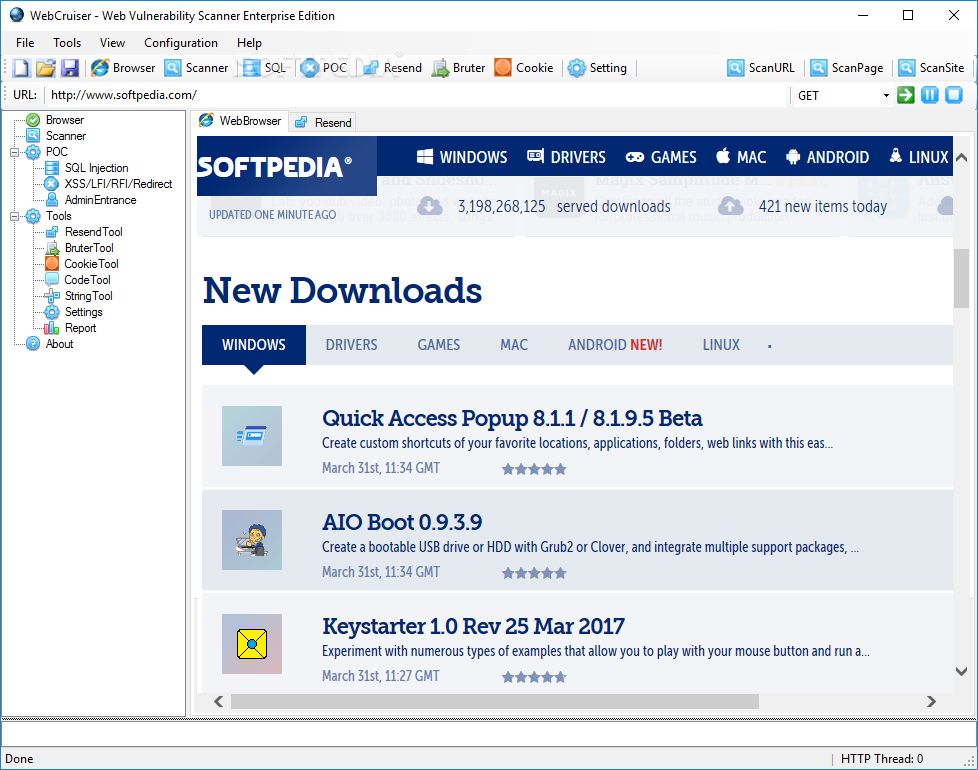Click the Save floppy disk icon
The height and width of the screenshot is (770, 978).
[x=70, y=68]
